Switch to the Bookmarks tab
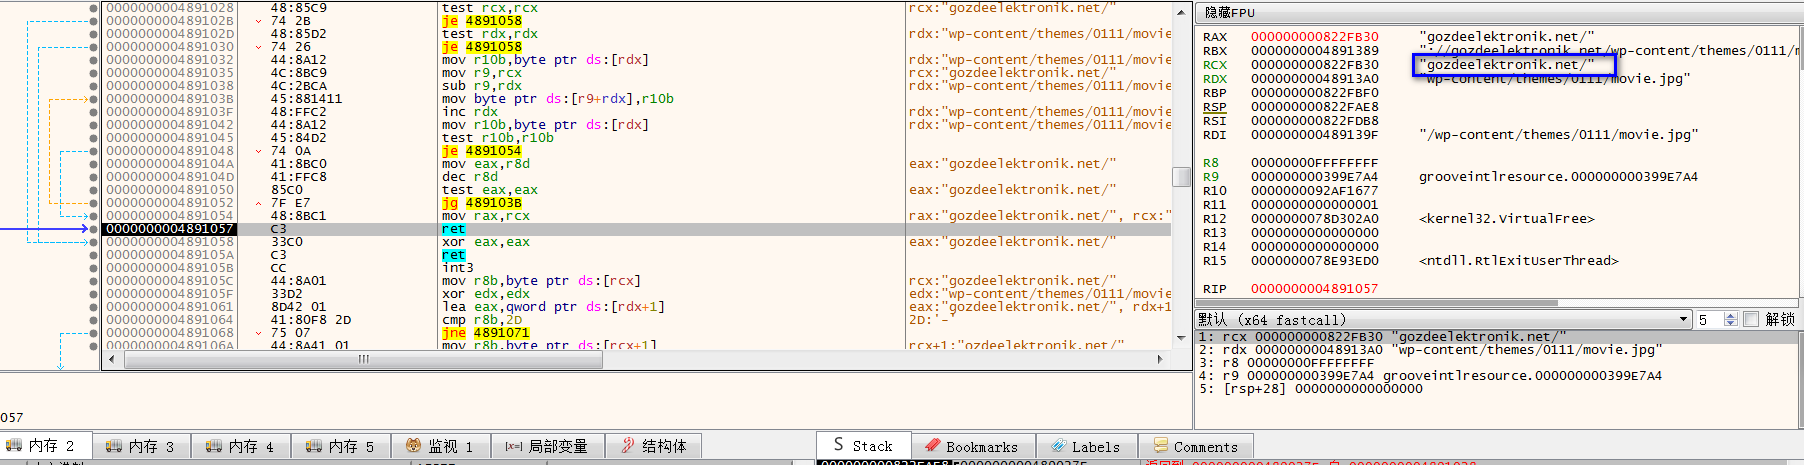The image size is (1804, 465). (972, 447)
